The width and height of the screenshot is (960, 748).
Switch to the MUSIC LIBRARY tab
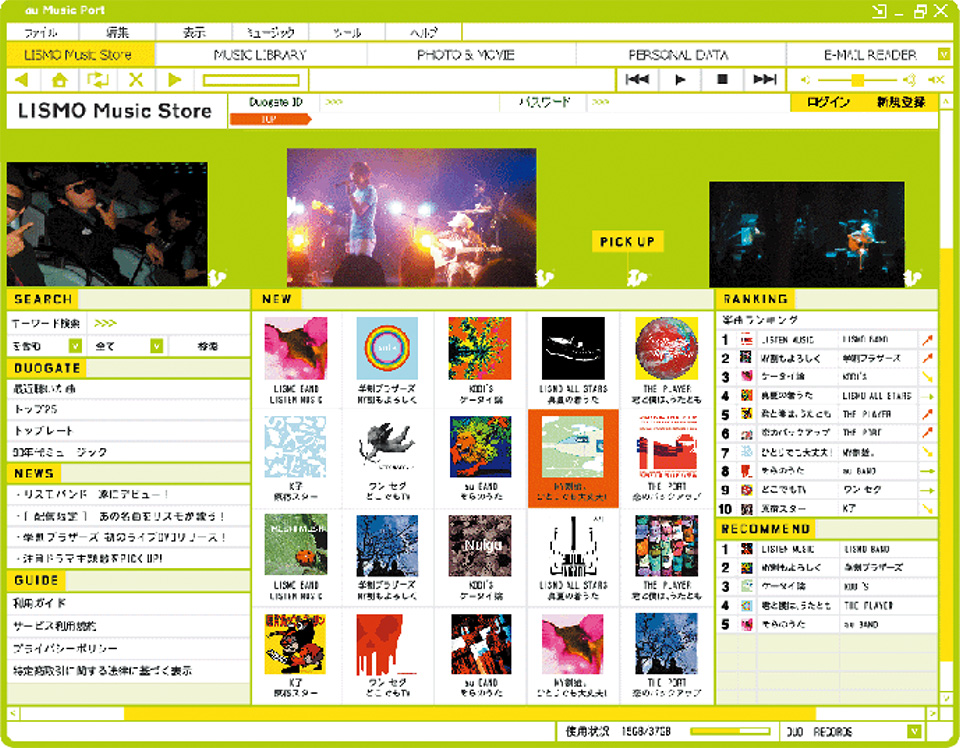(260, 55)
